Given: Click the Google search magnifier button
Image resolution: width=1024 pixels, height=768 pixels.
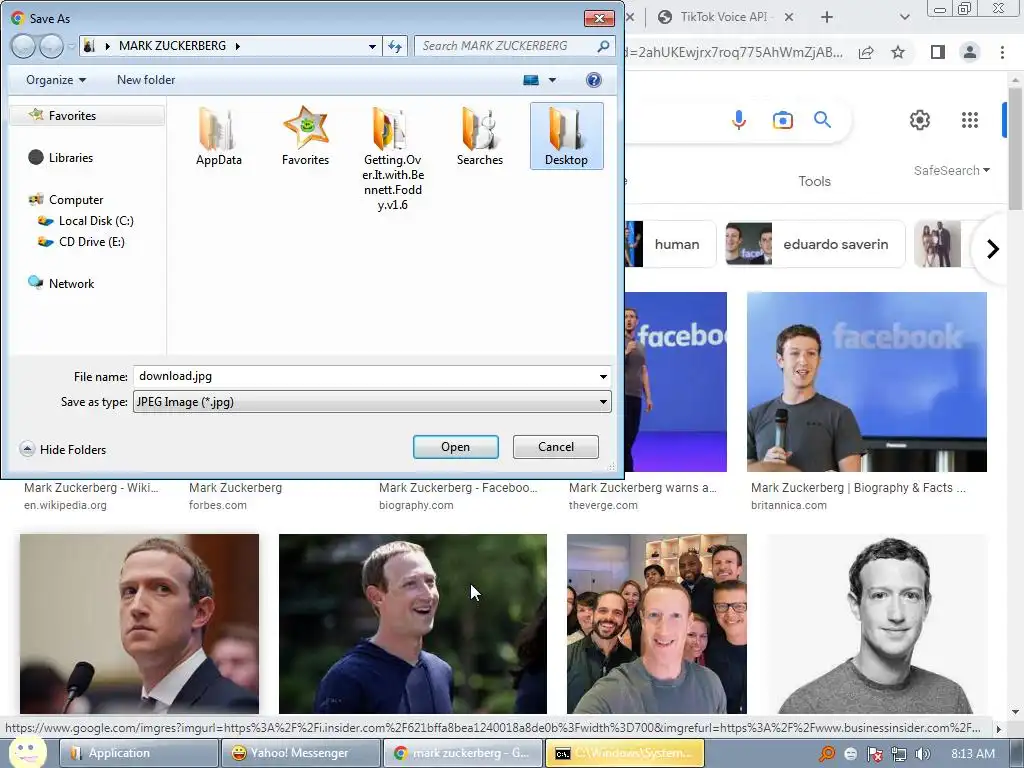Looking at the screenshot, I should click(x=822, y=120).
